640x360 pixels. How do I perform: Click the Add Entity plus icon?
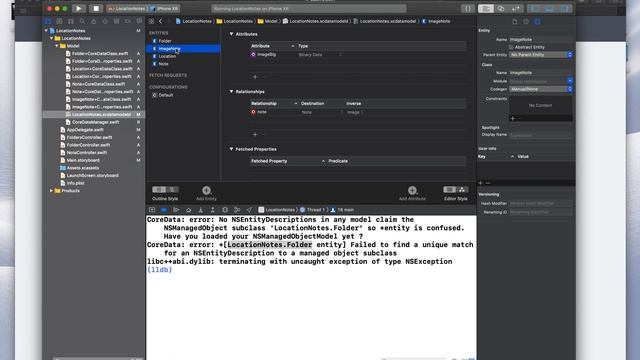pyautogui.click(x=206, y=190)
